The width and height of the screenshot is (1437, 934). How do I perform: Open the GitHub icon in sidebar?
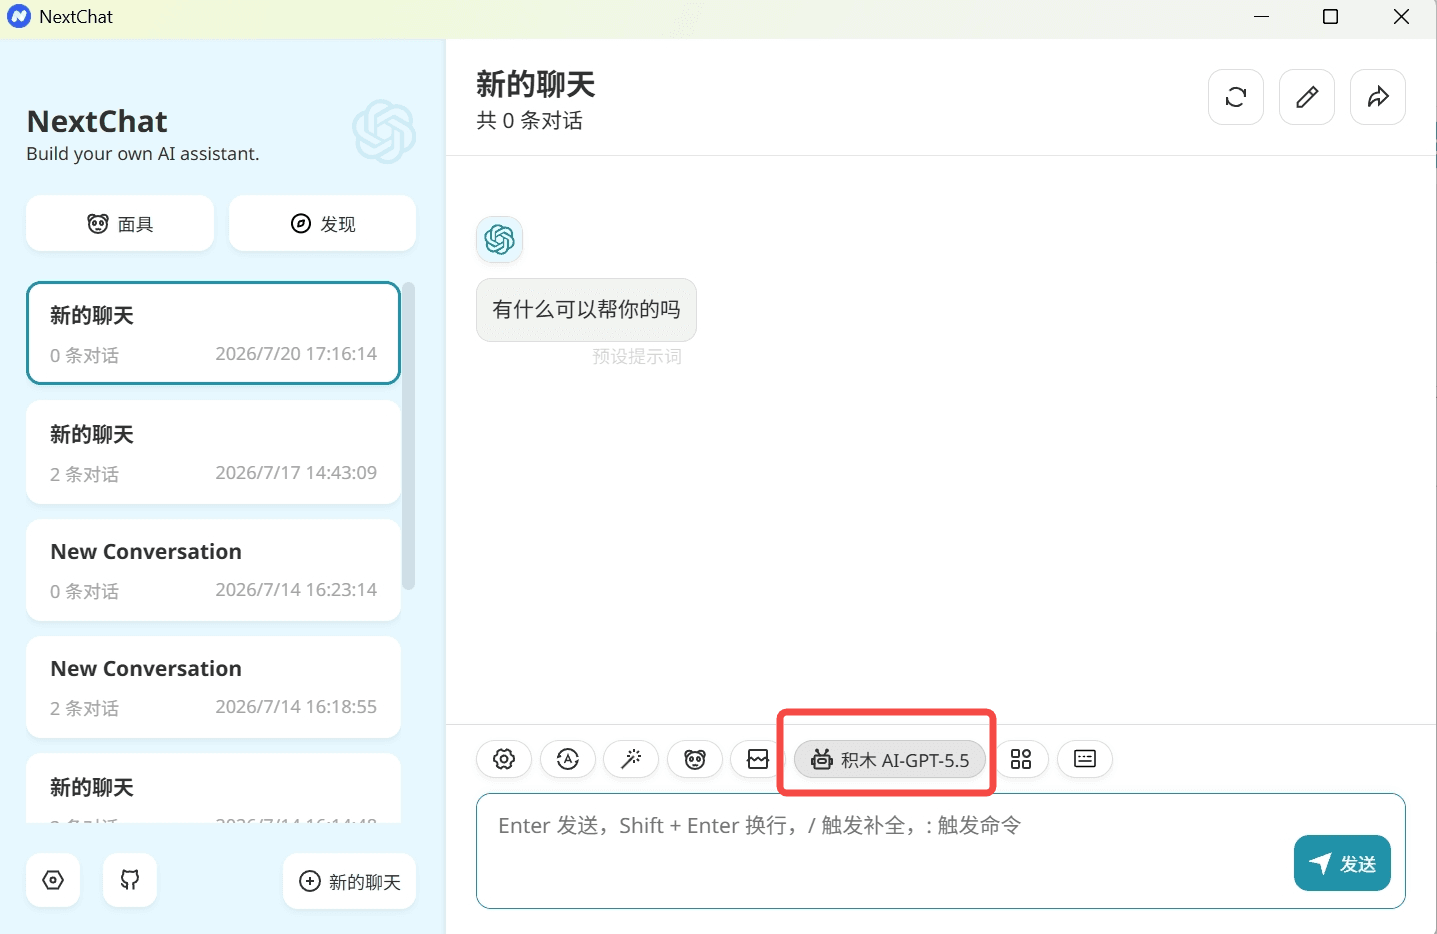click(x=130, y=880)
